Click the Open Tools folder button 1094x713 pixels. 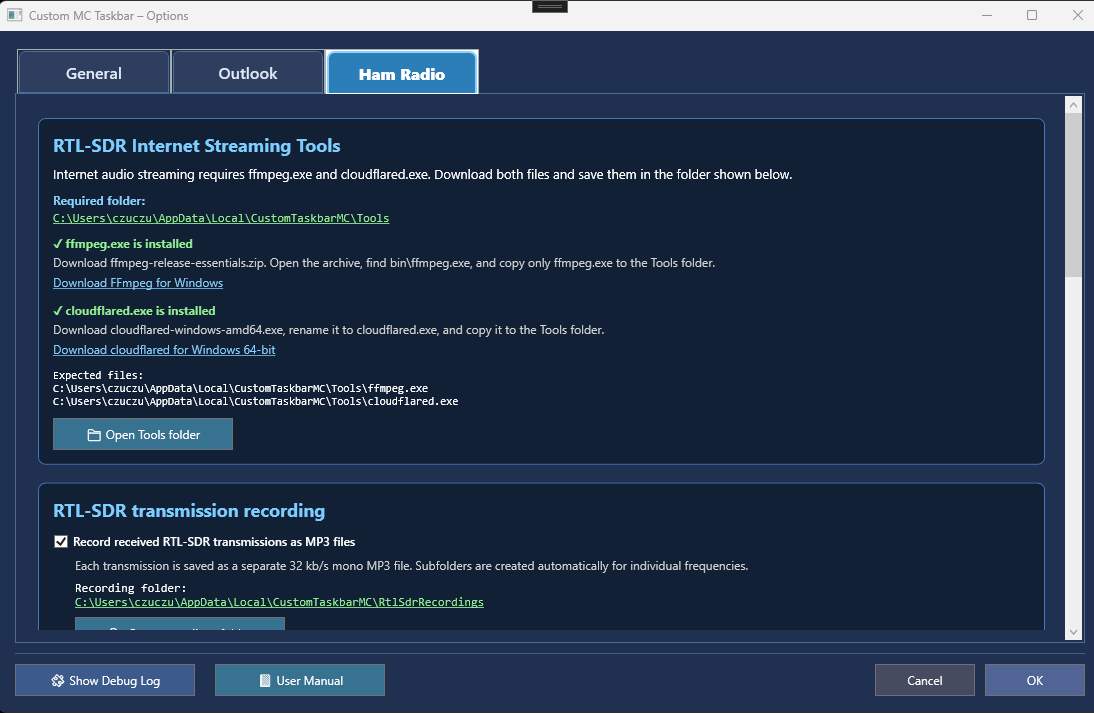(143, 435)
